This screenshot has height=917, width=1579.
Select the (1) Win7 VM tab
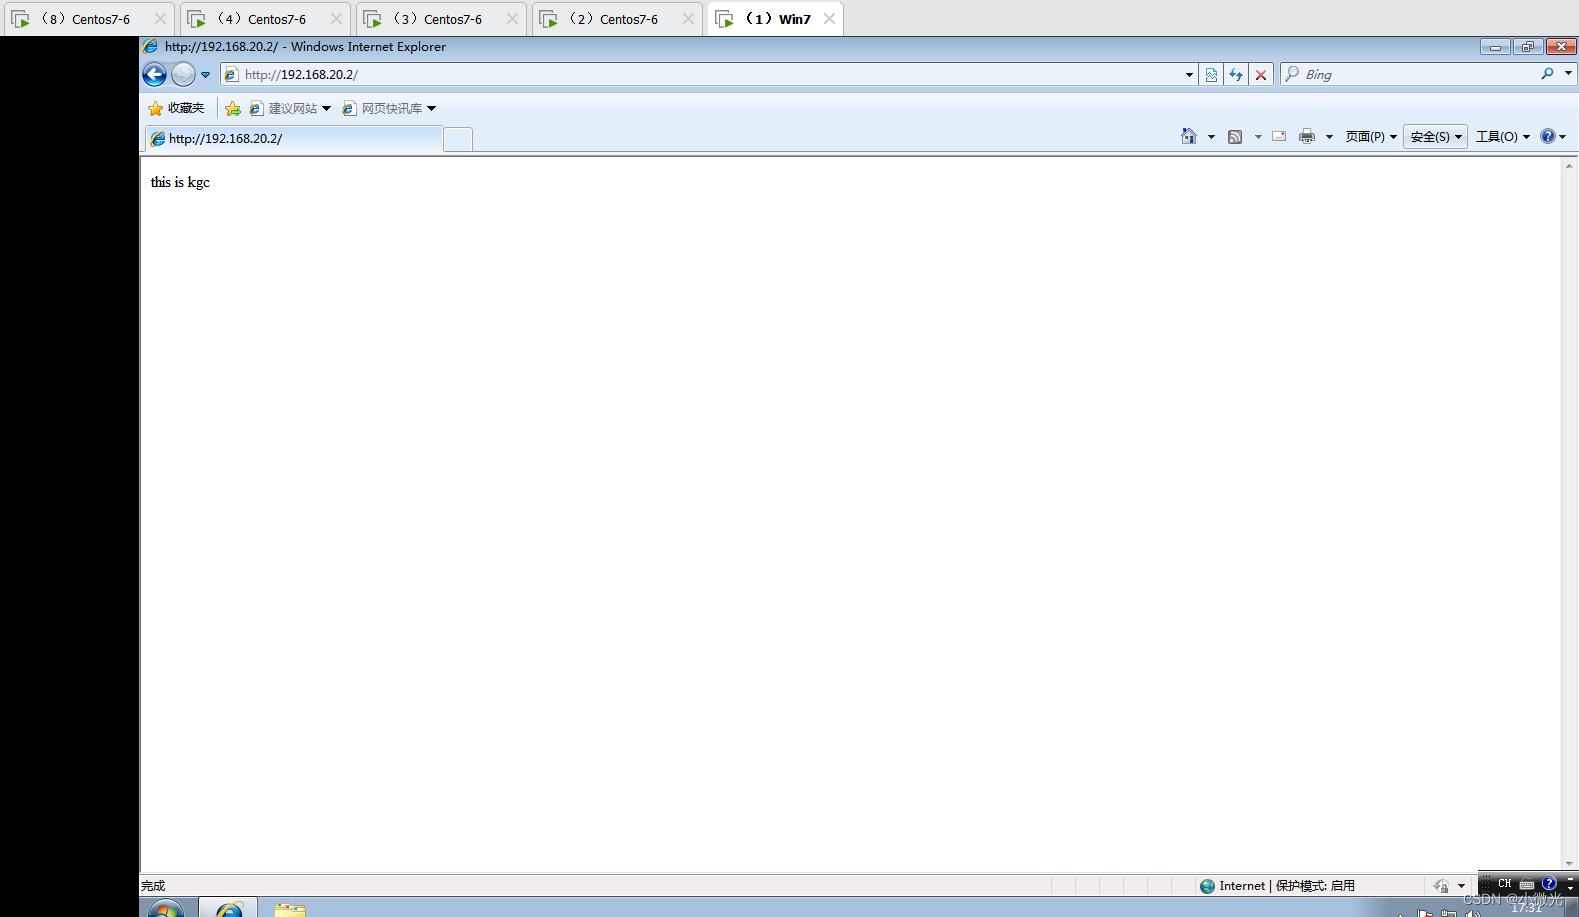tap(775, 19)
